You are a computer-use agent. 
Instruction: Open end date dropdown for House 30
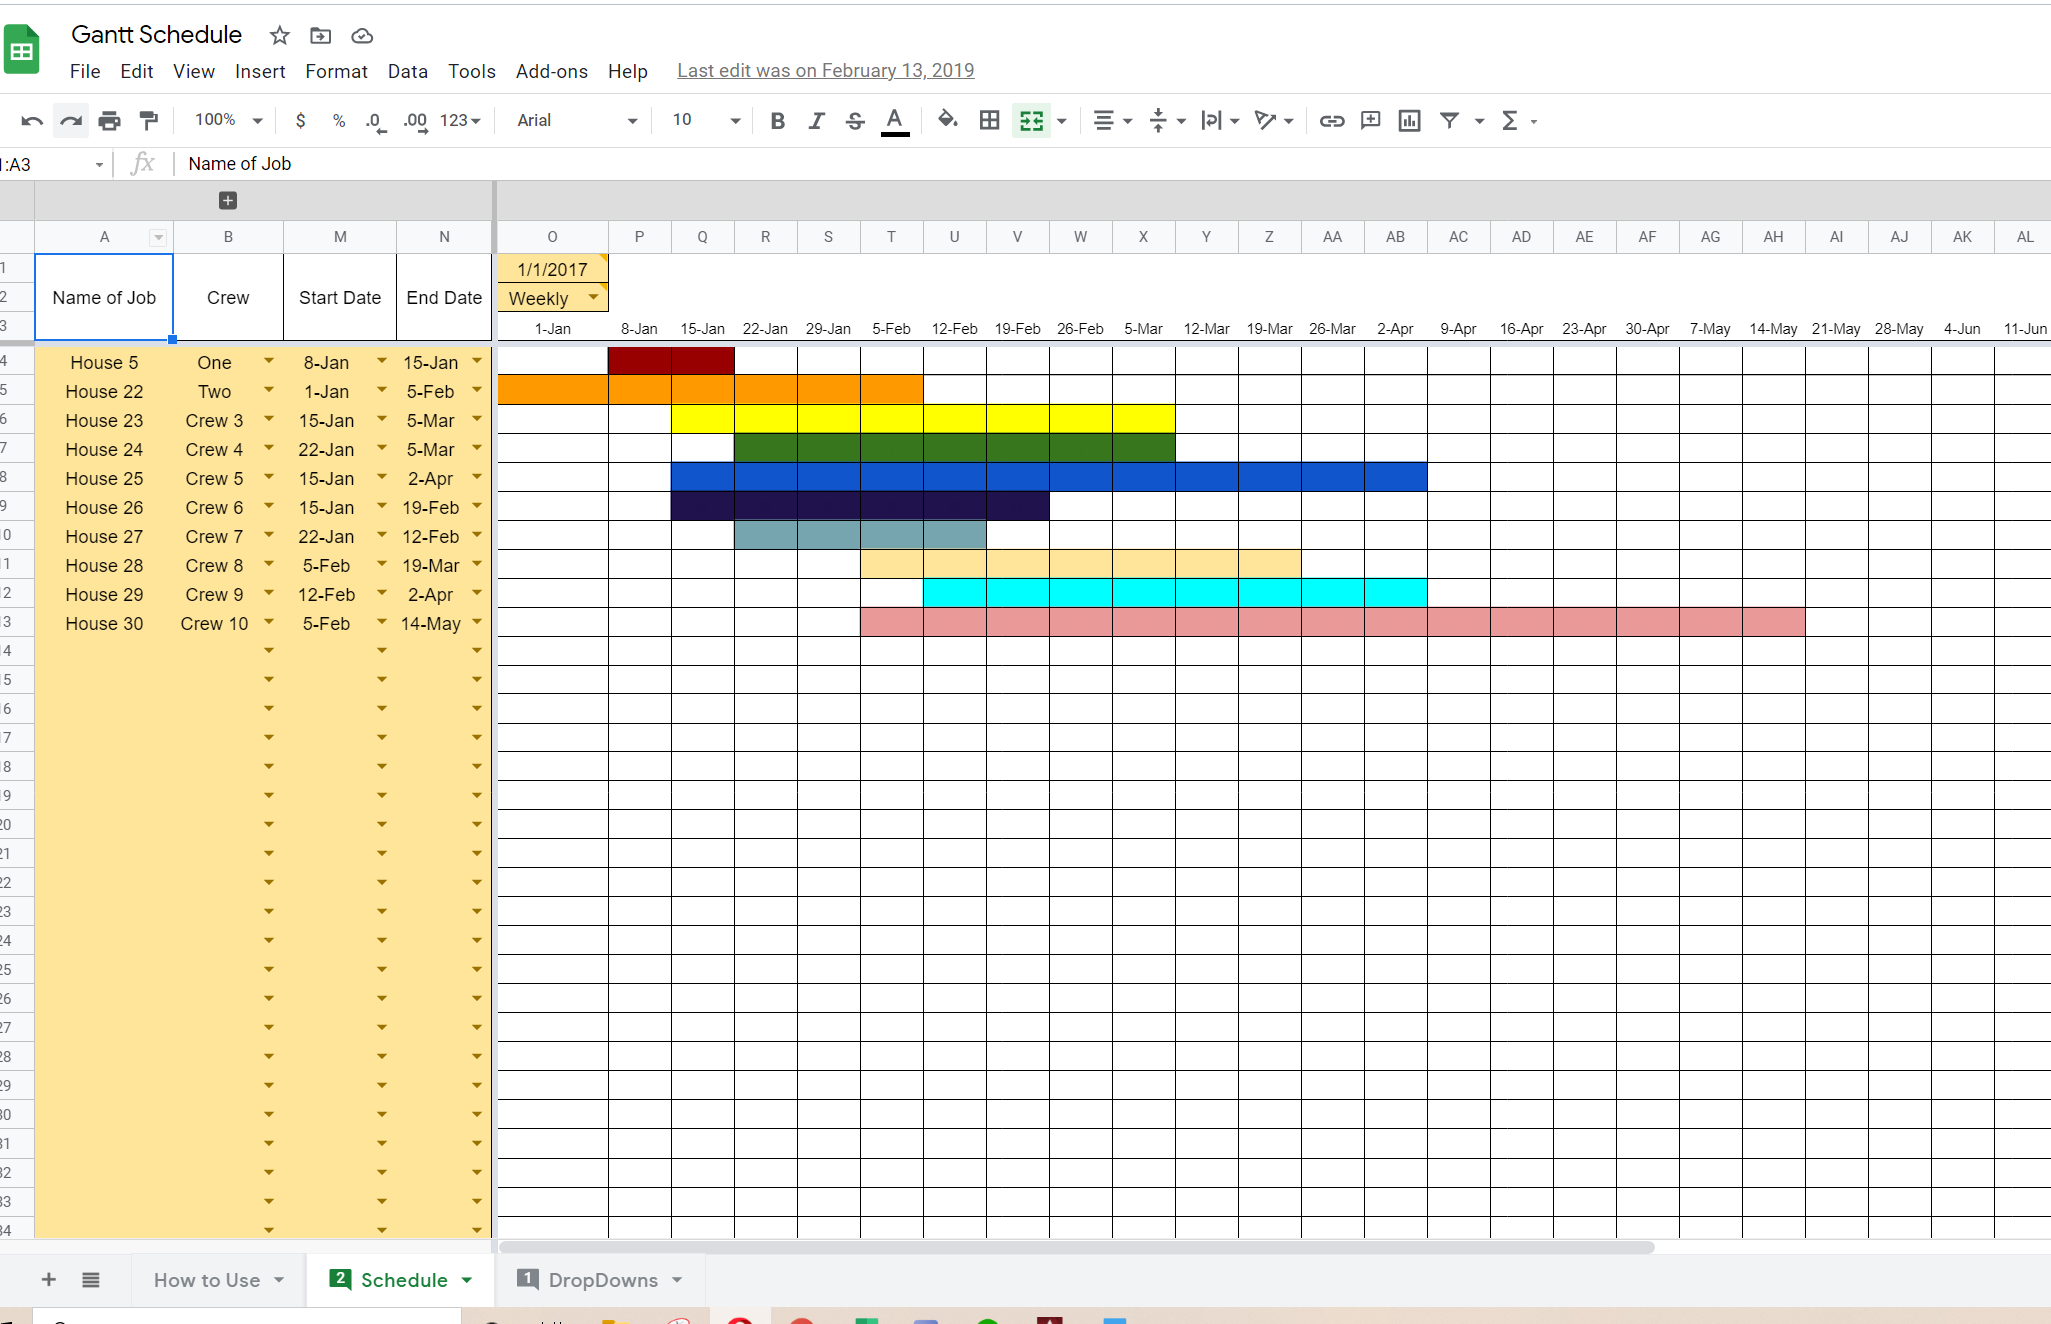pyautogui.click(x=477, y=621)
